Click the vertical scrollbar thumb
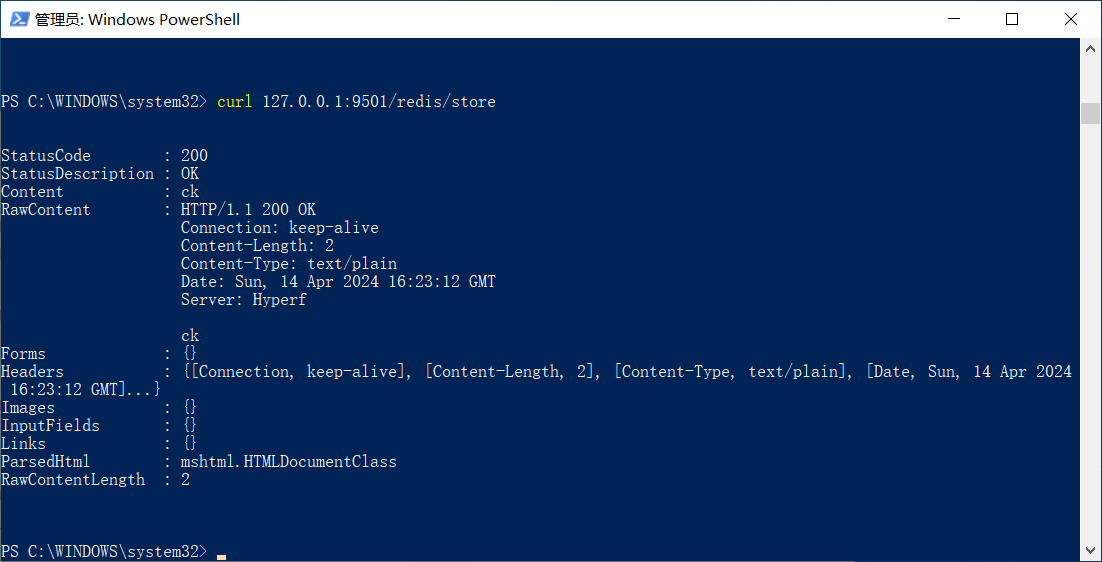This screenshot has height=562, width=1102. coord(1091,112)
